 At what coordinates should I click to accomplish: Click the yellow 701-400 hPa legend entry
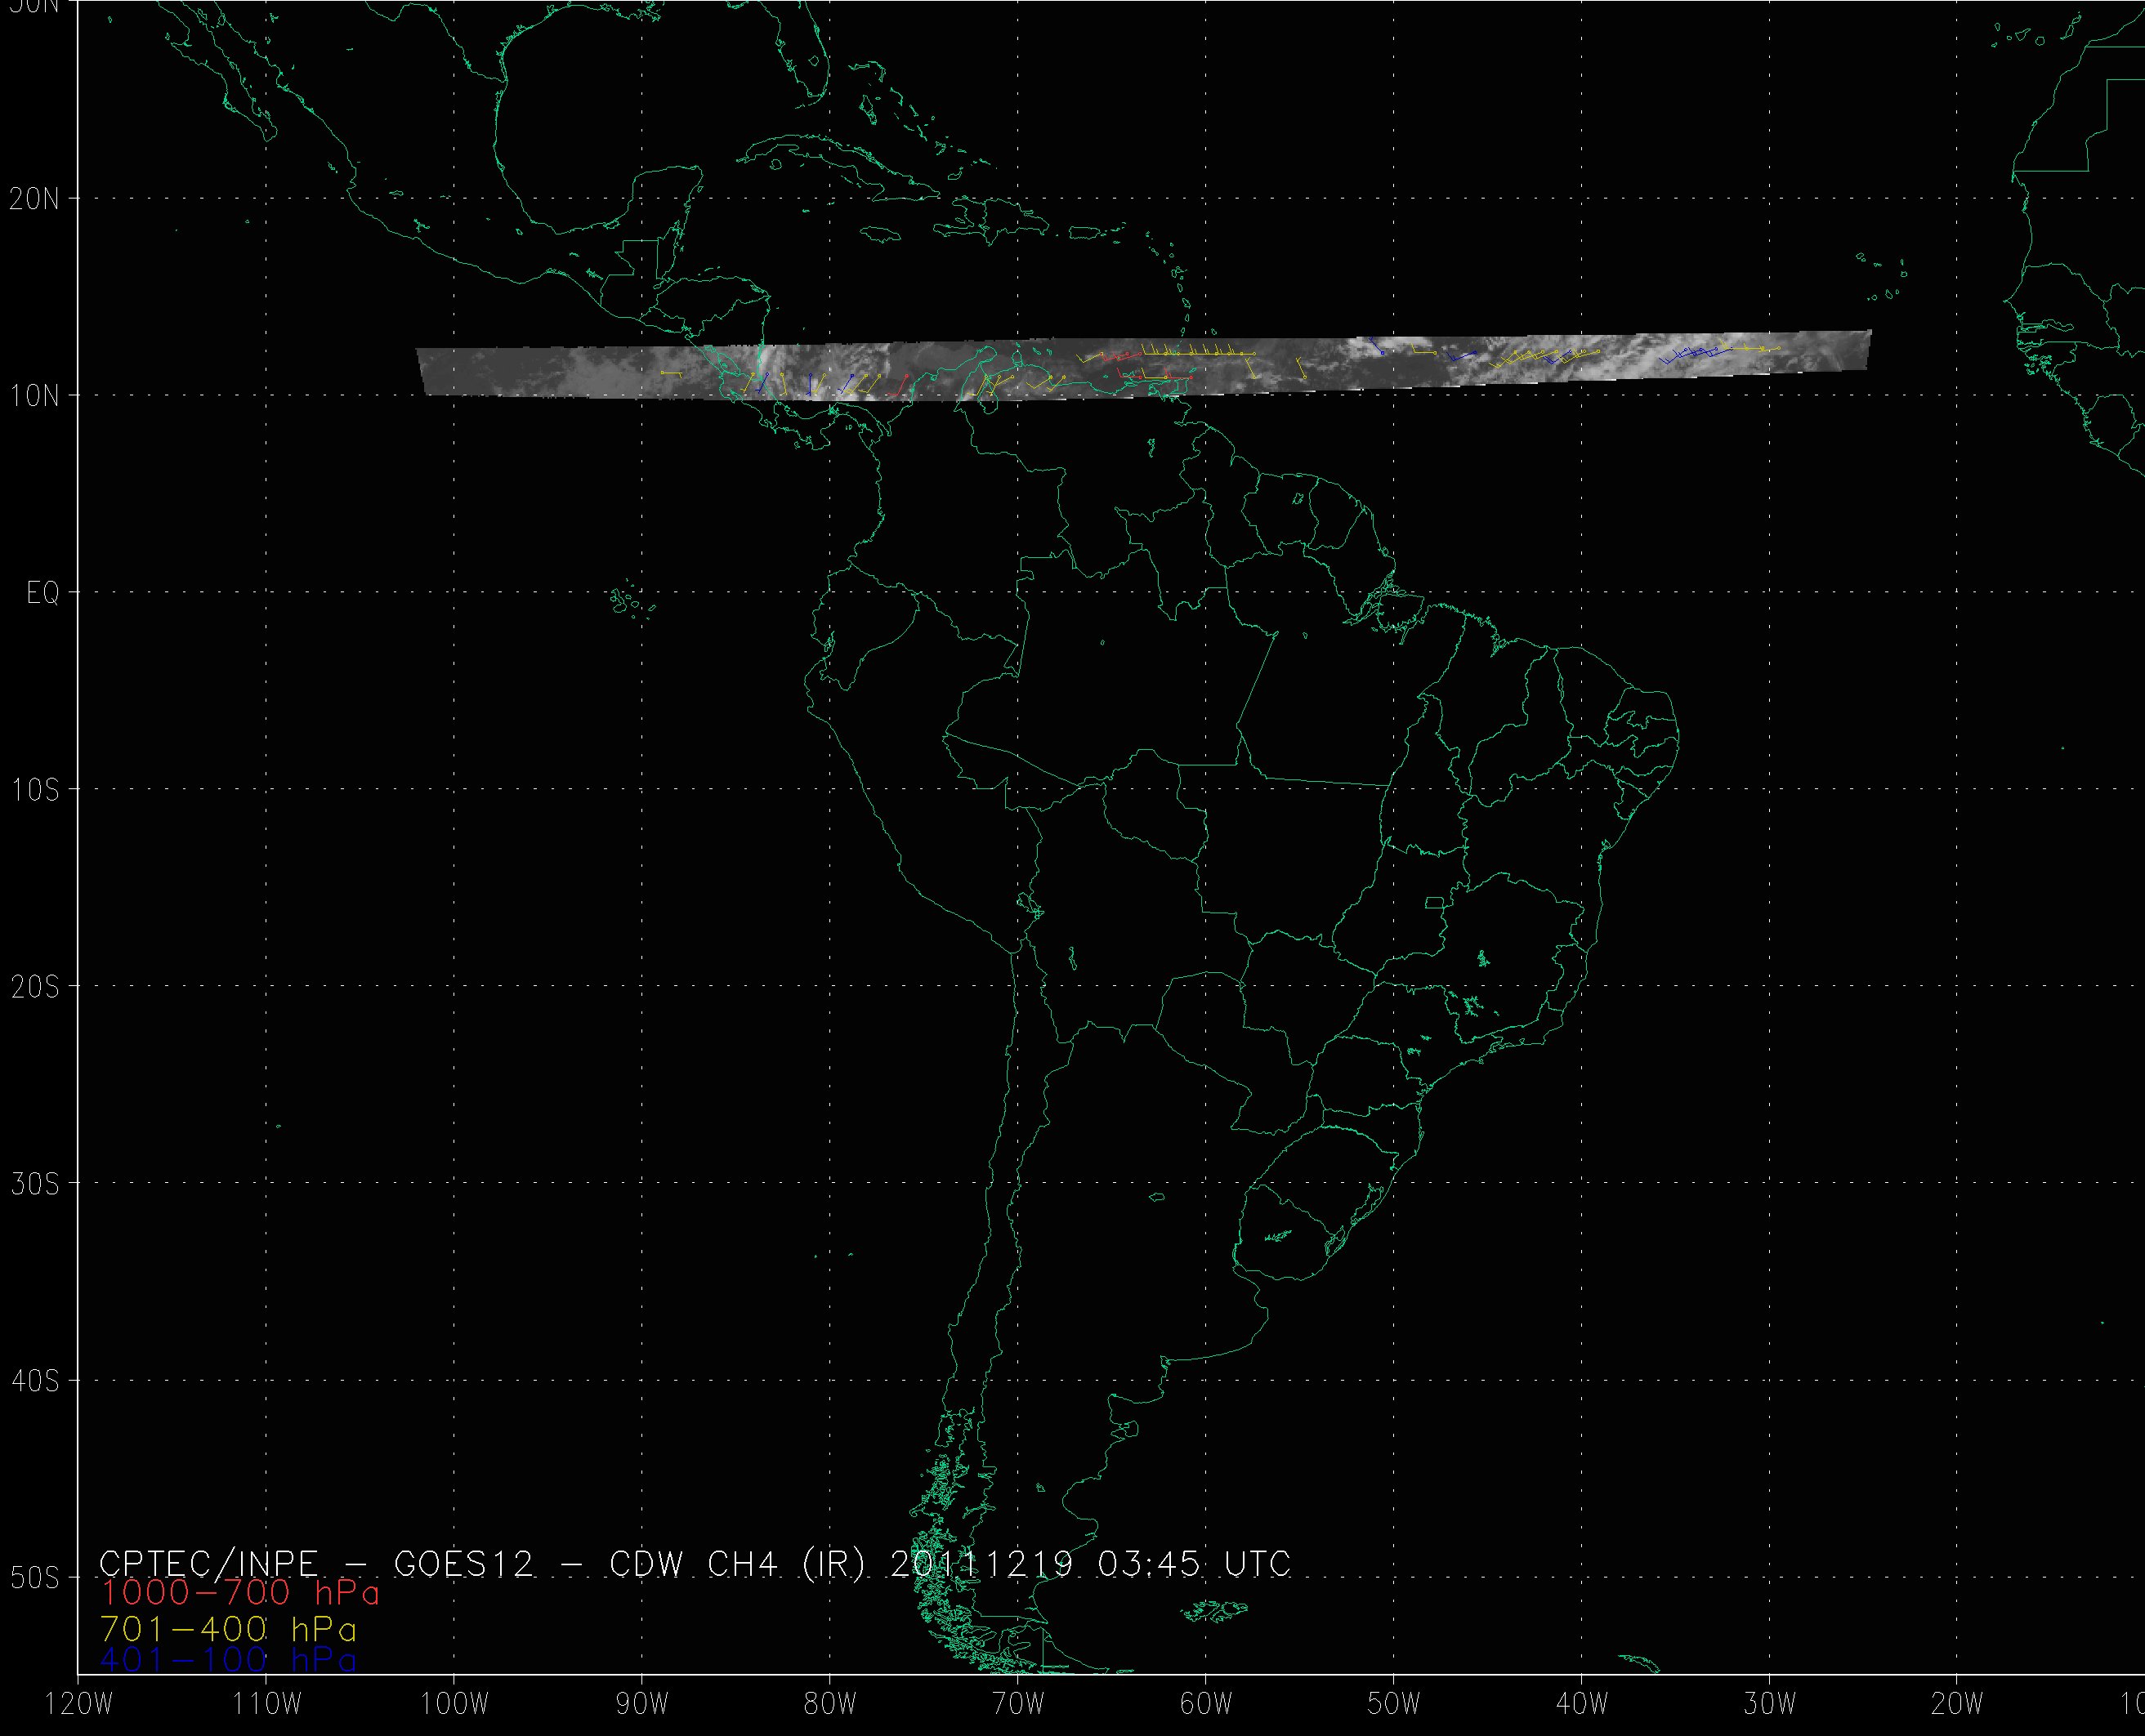click(228, 1630)
